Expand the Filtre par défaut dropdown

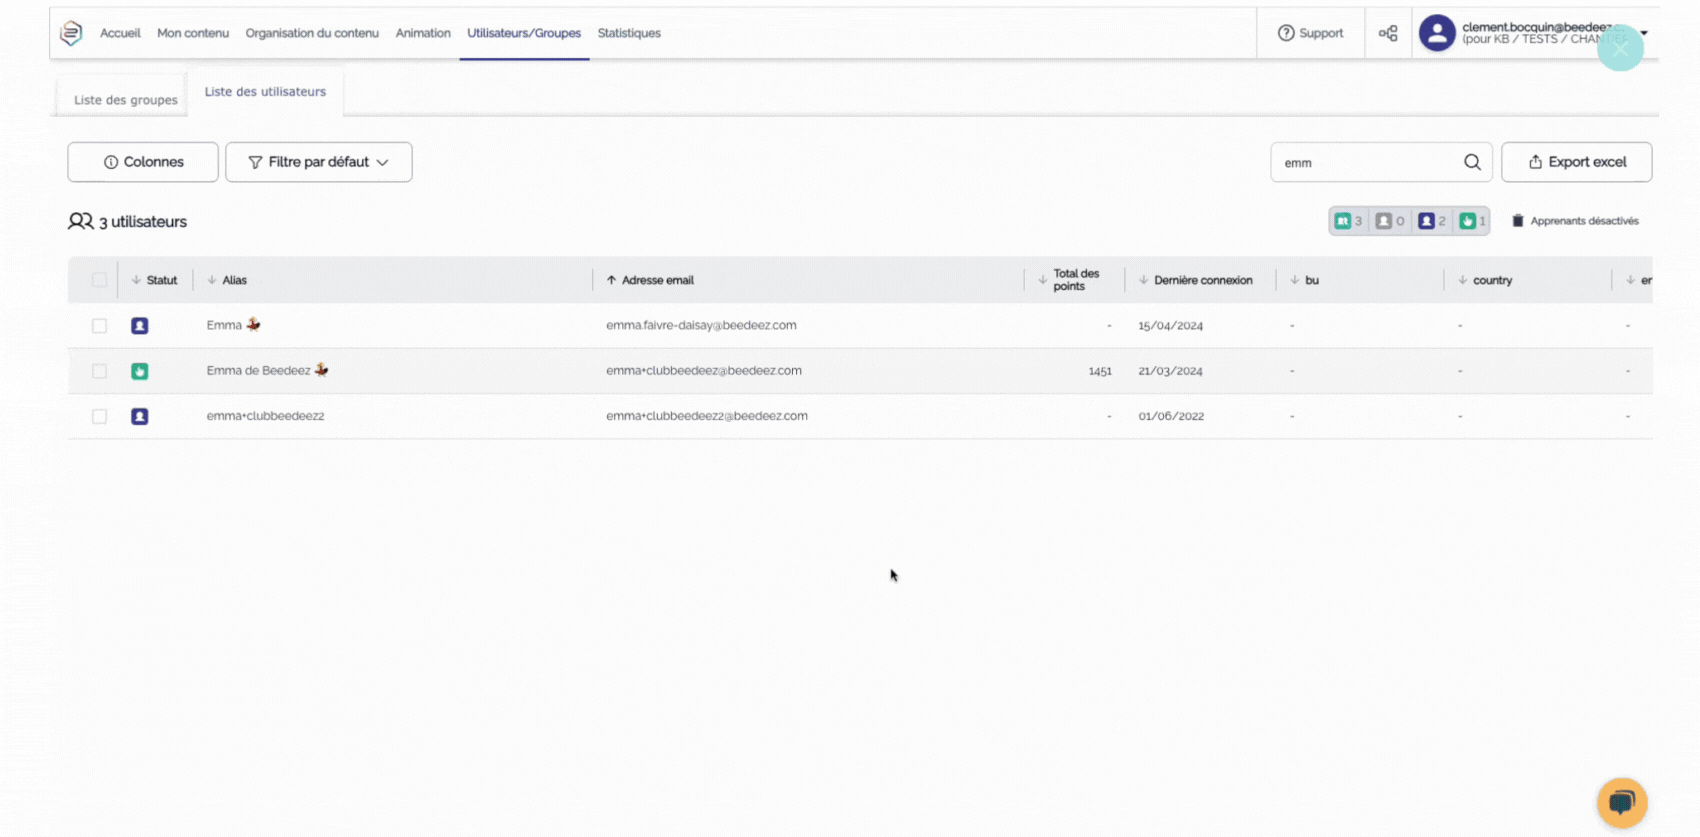point(319,162)
